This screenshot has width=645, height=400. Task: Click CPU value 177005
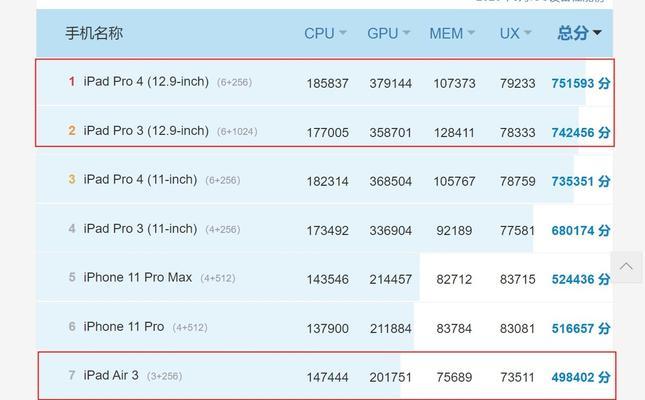[x=327, y=133]
